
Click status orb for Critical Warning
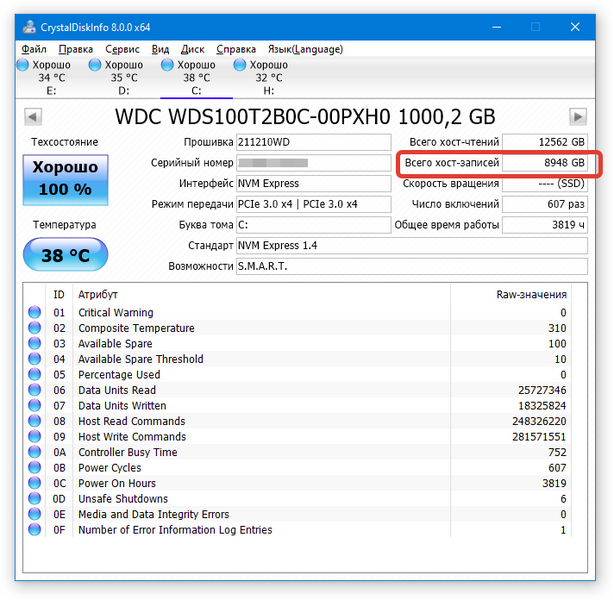[34, 312]
